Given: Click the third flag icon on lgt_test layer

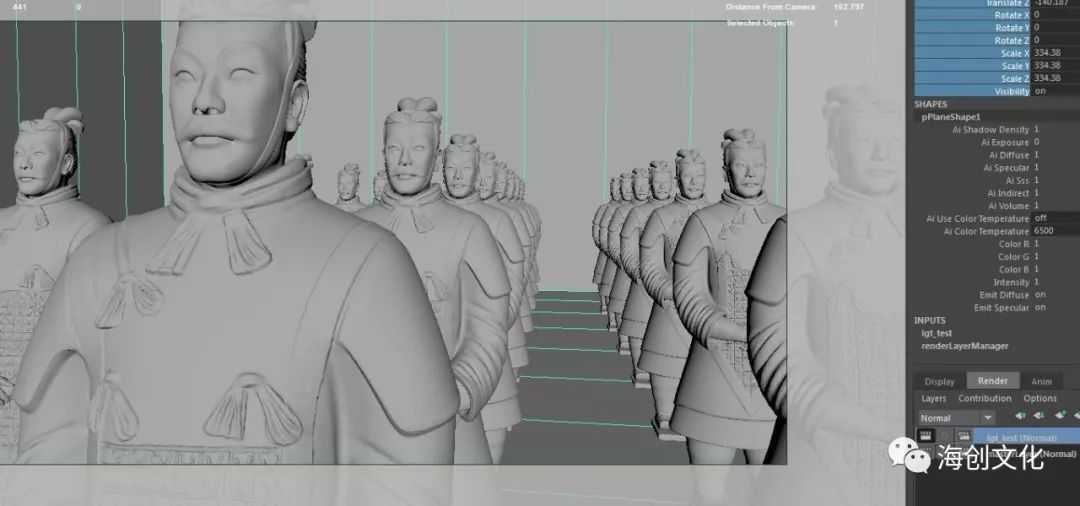Looking at the screenshot, I should (964, 436).
